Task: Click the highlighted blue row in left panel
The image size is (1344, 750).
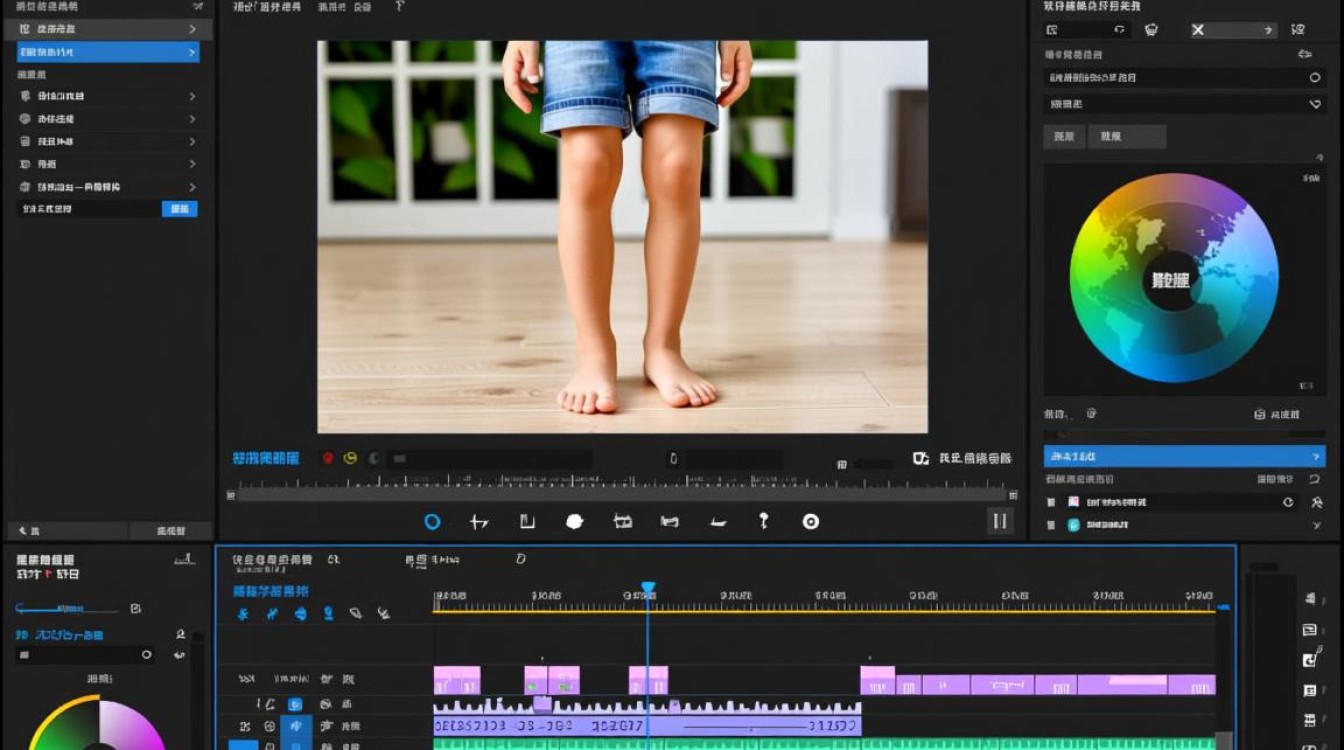Action: click(108, 52)
